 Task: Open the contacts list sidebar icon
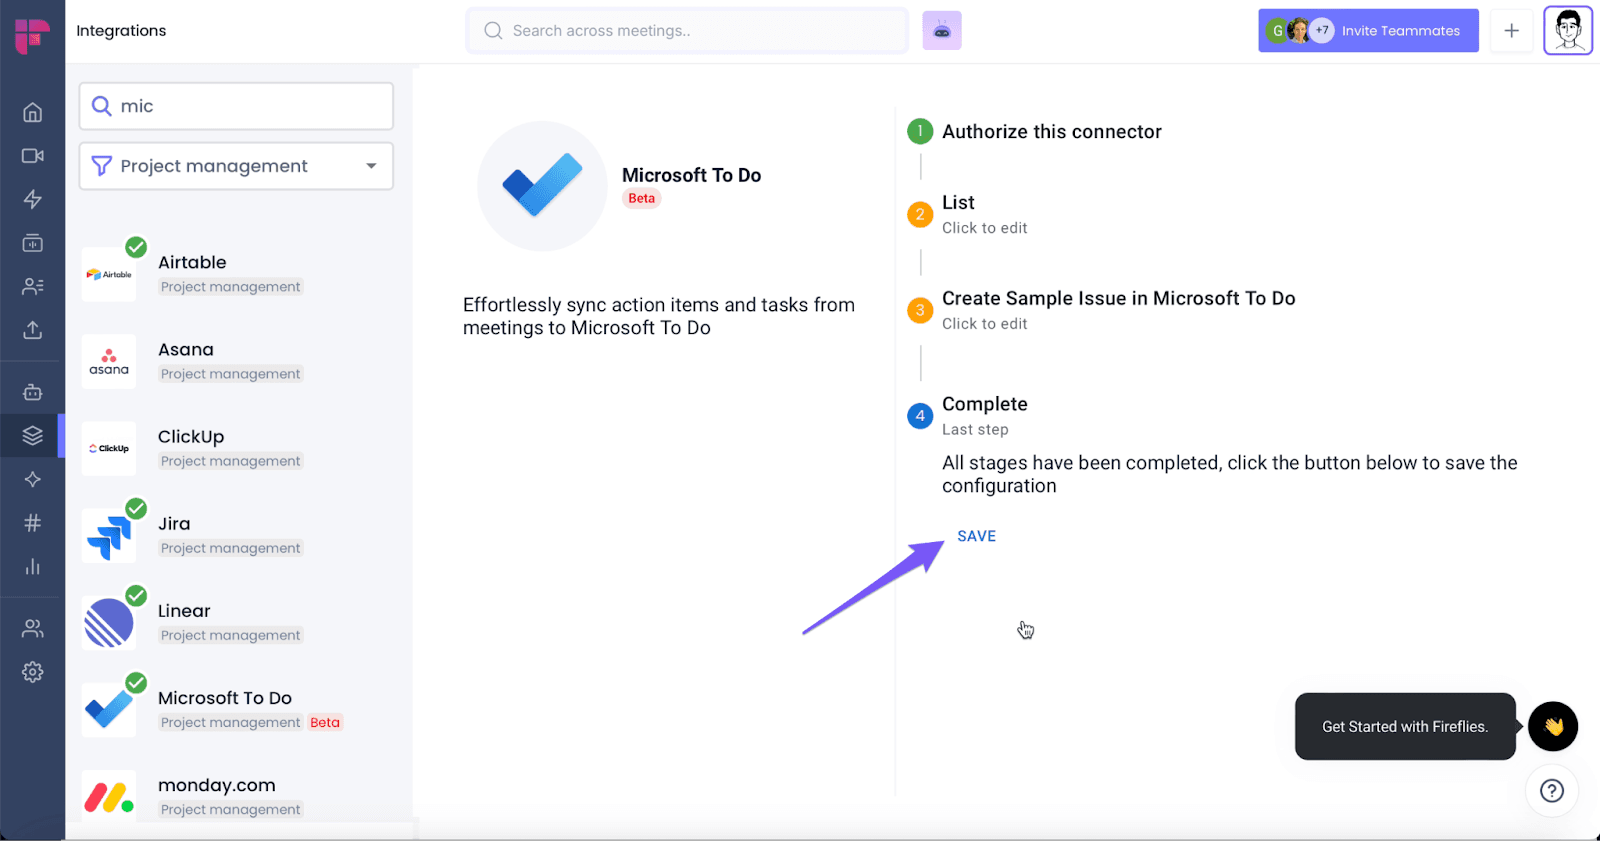pos(33,286)
